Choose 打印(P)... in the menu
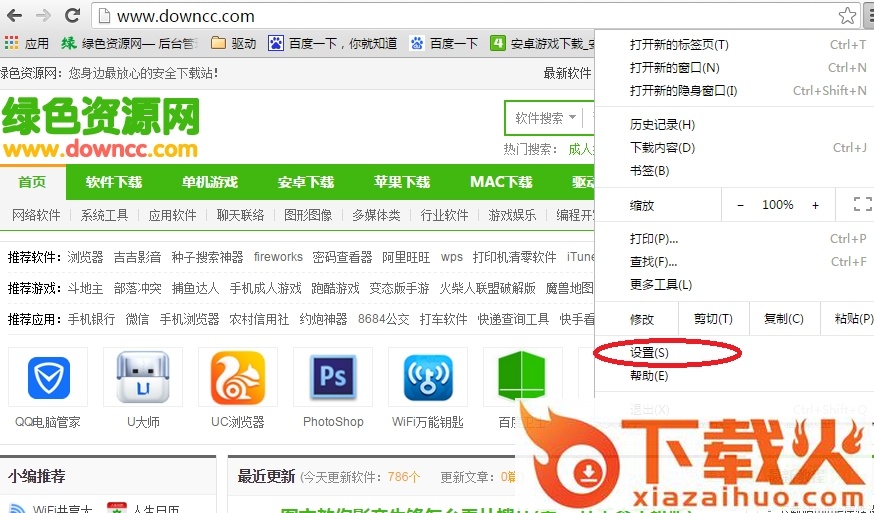This screenshot has height=513, width=874. click(x=734, y=239)
